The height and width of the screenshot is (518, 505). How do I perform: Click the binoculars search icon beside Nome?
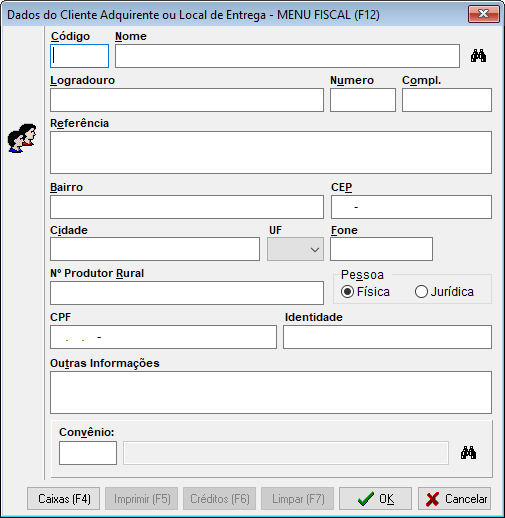(x=478, y=56)
